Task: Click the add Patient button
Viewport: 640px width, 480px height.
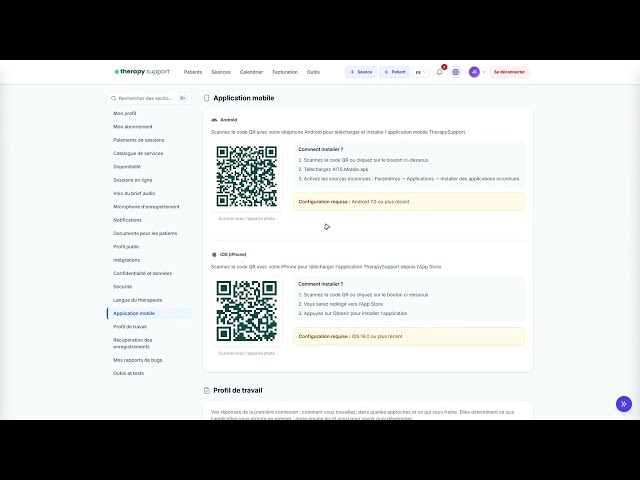Action: pos(394,72)
